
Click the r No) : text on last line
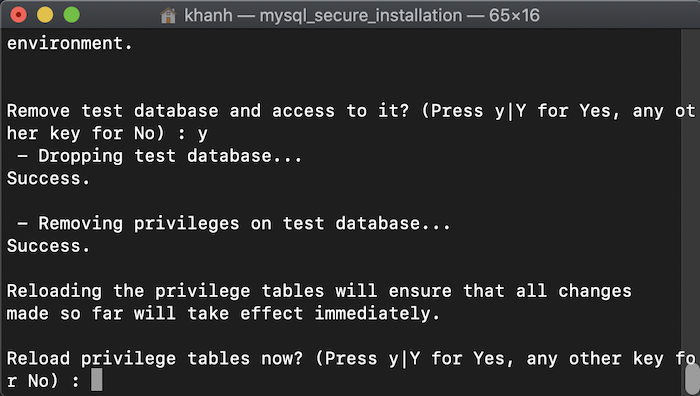(43, 381)
